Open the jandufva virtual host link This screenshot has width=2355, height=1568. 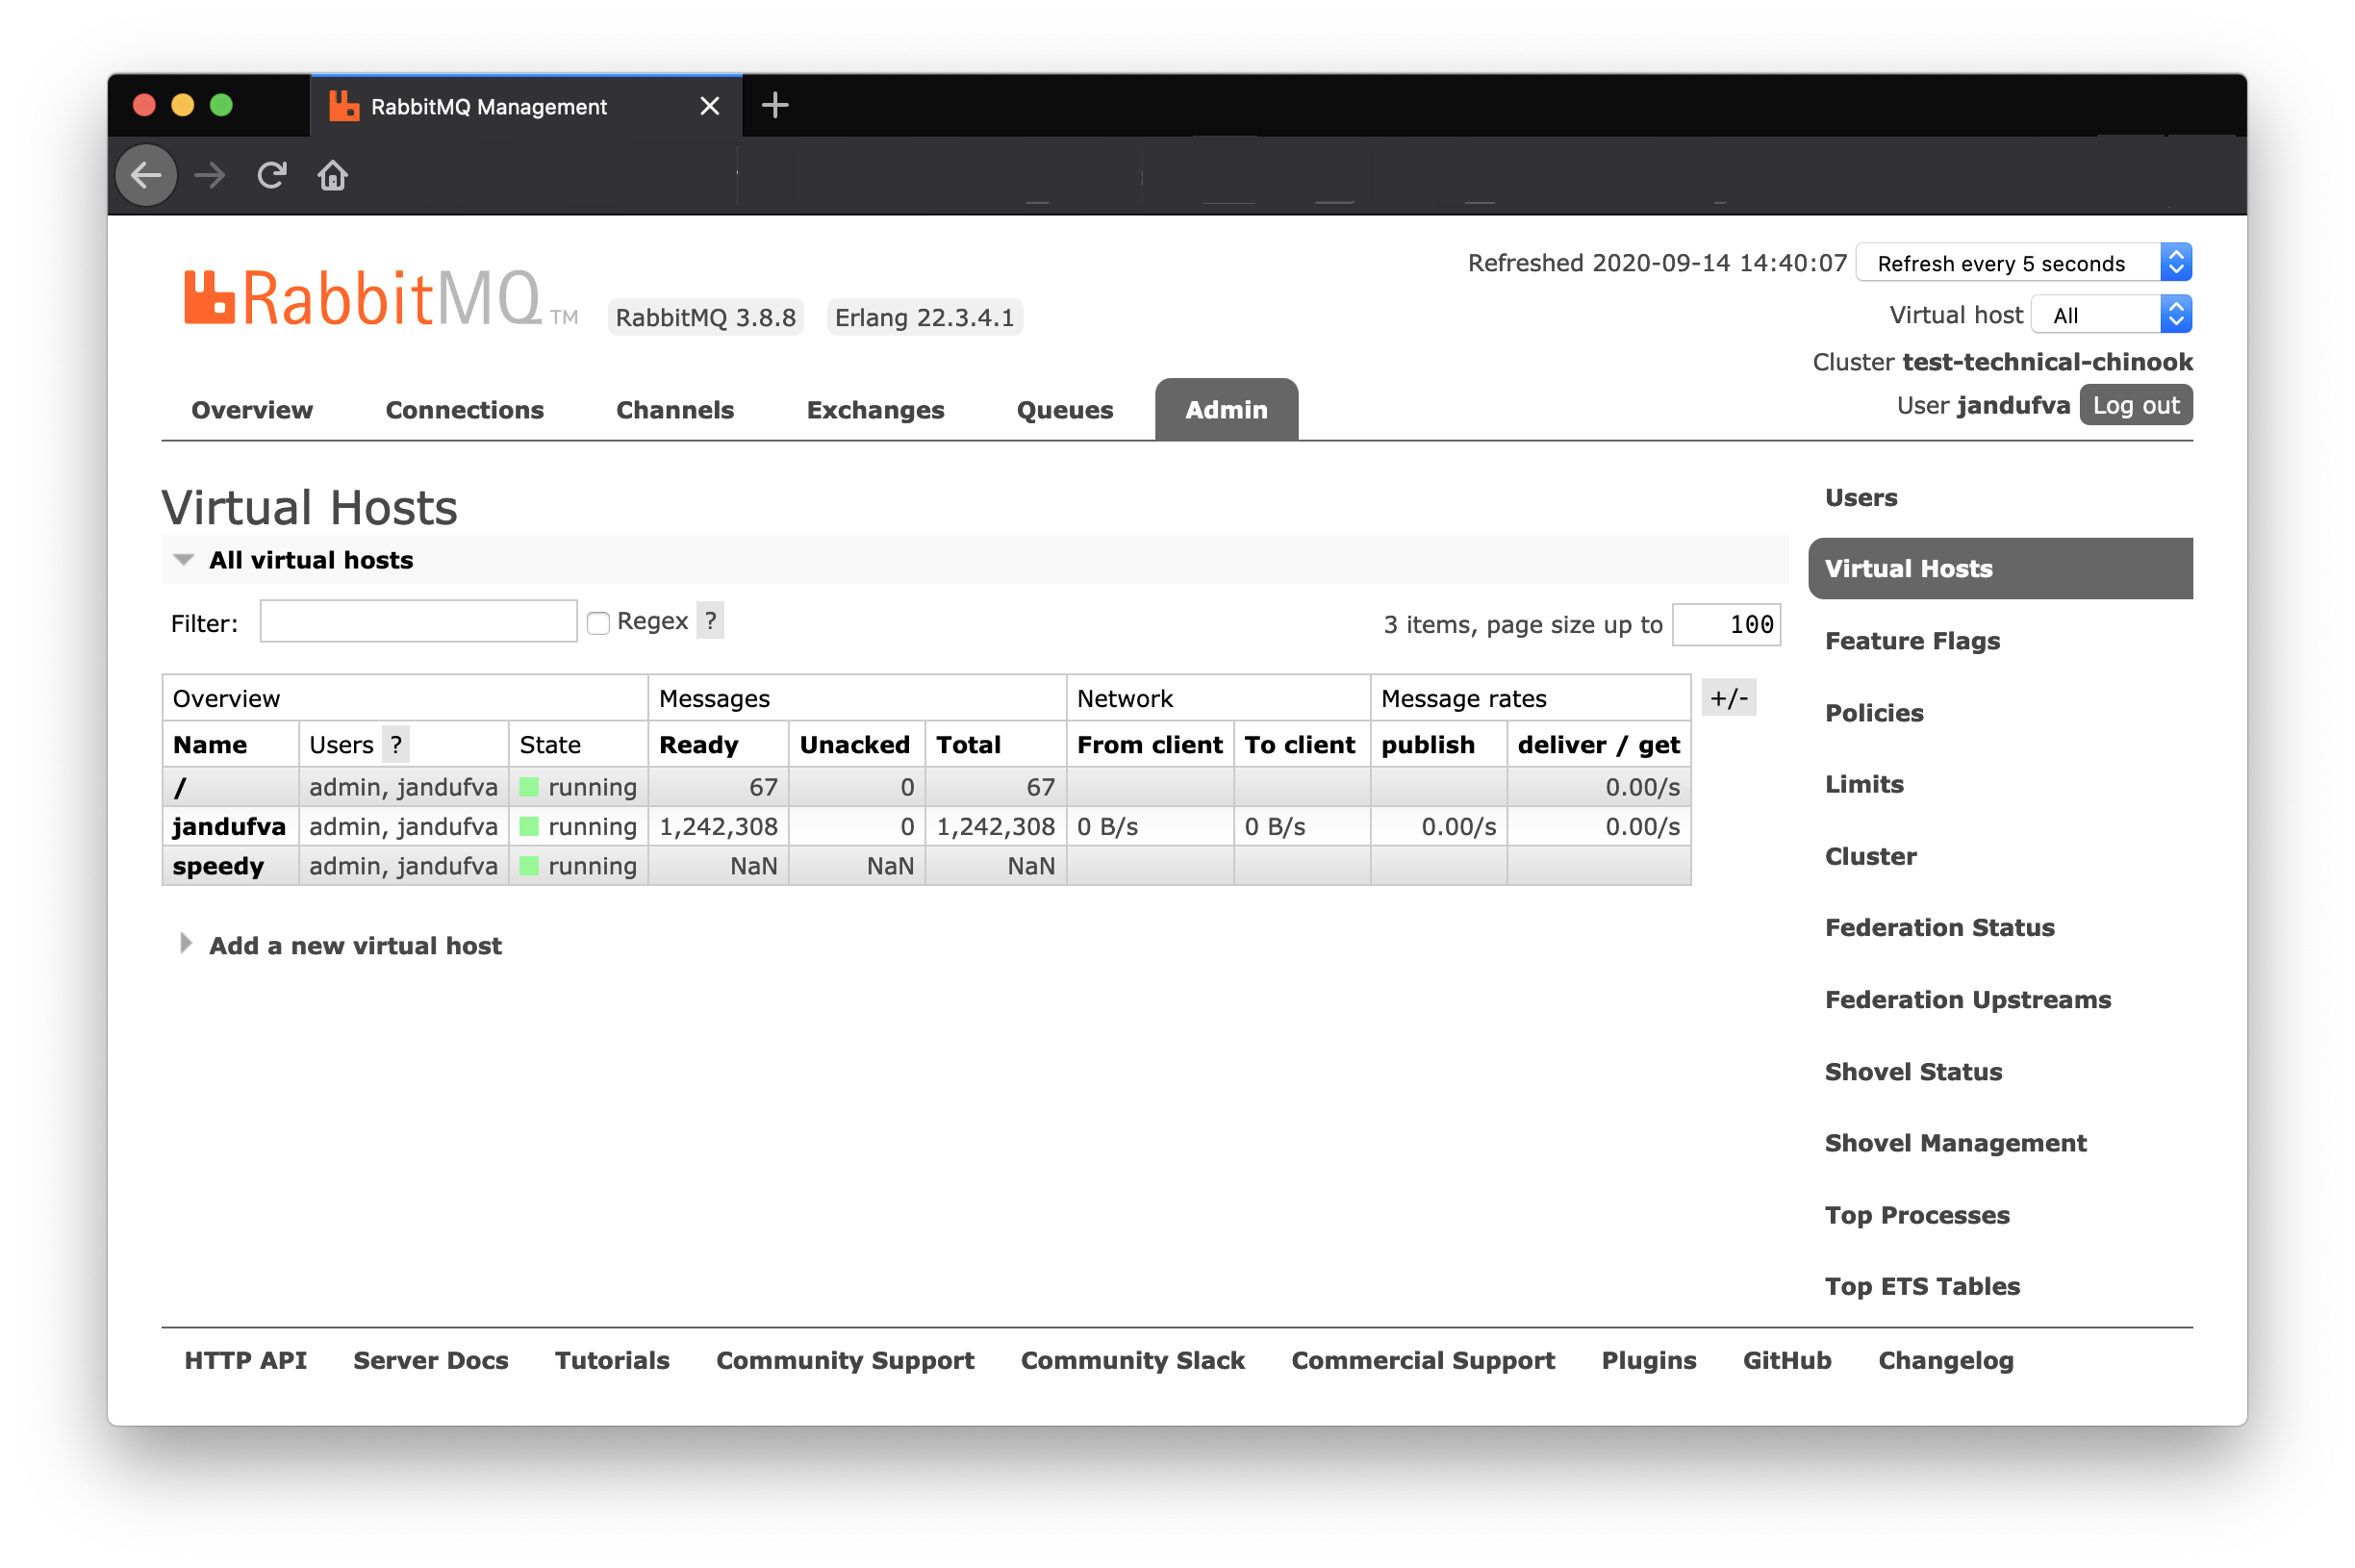[229, 826]
